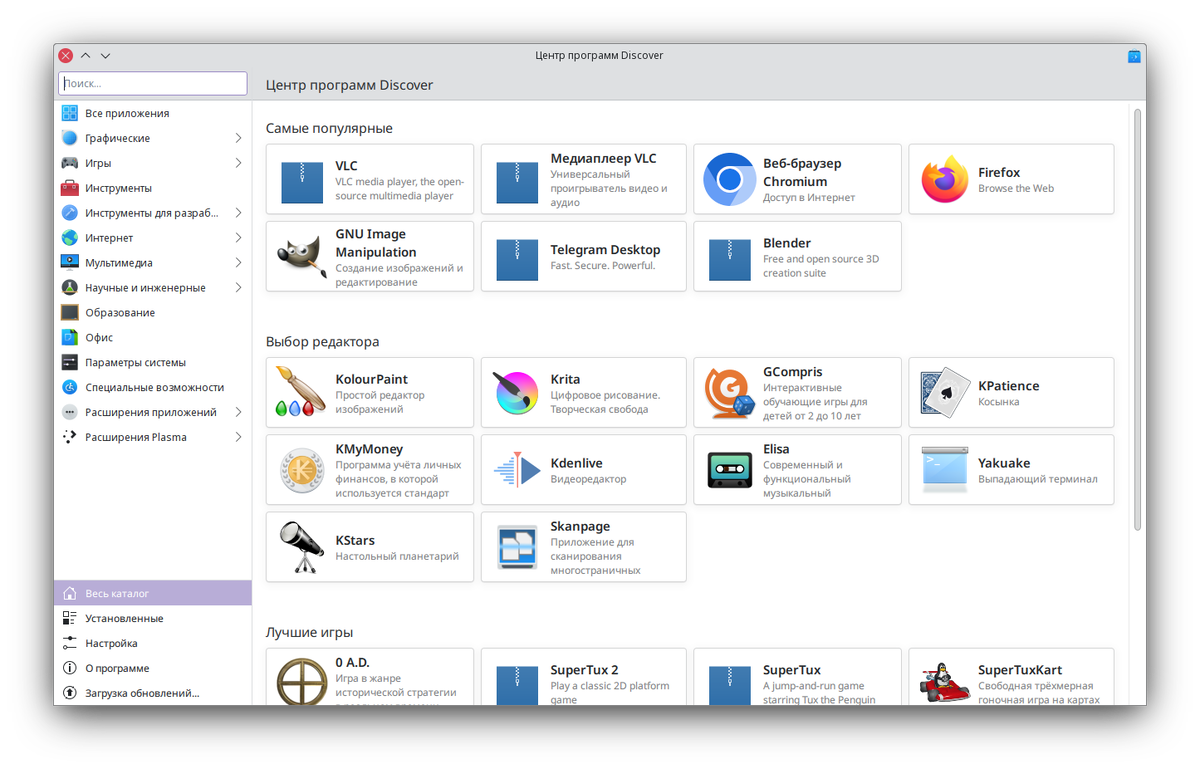Click Выпадающий терминал description text

1038,479
